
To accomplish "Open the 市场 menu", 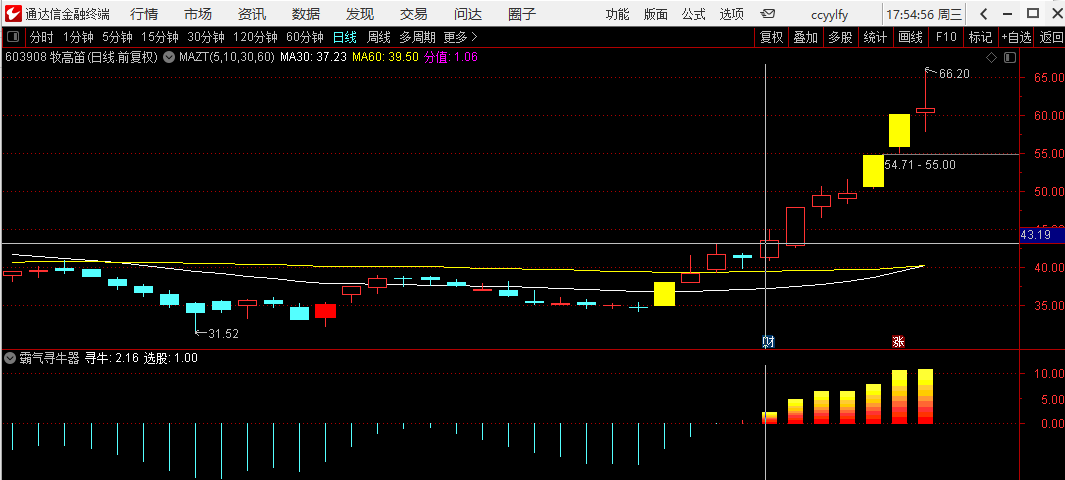I will [198, 14].
